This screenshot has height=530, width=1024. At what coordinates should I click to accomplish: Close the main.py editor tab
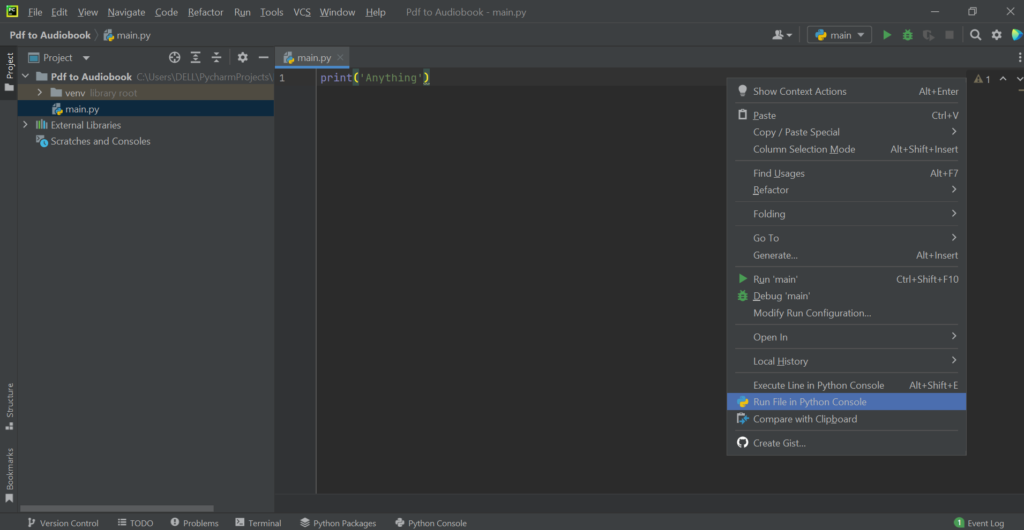click(x=340, y=57)
